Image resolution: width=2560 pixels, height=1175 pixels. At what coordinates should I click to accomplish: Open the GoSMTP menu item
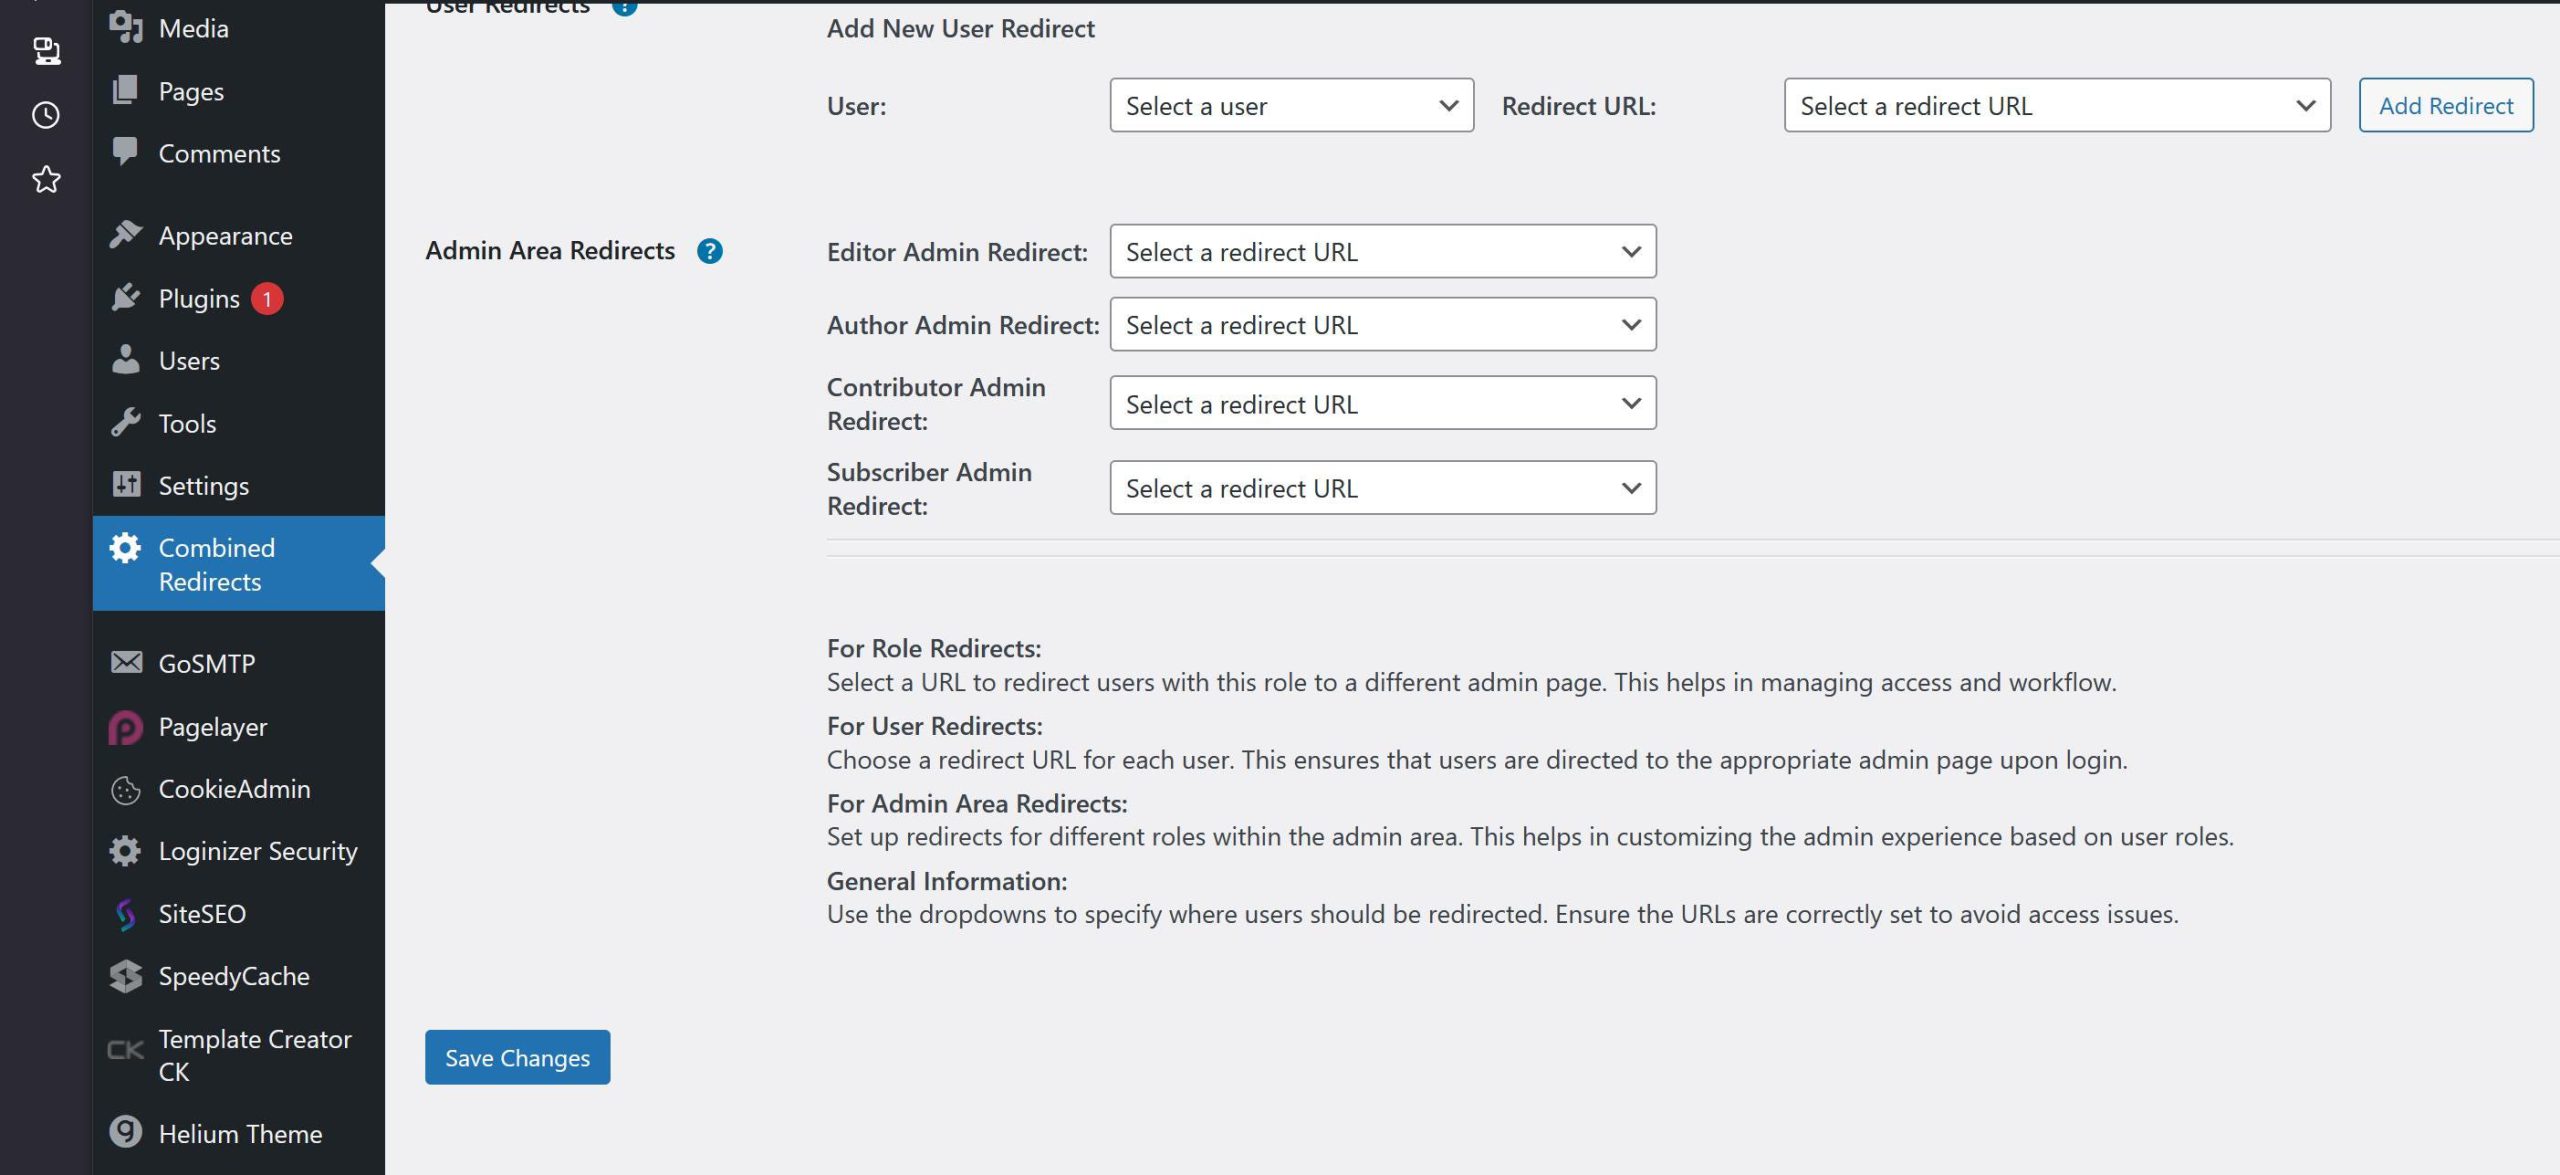239,664
